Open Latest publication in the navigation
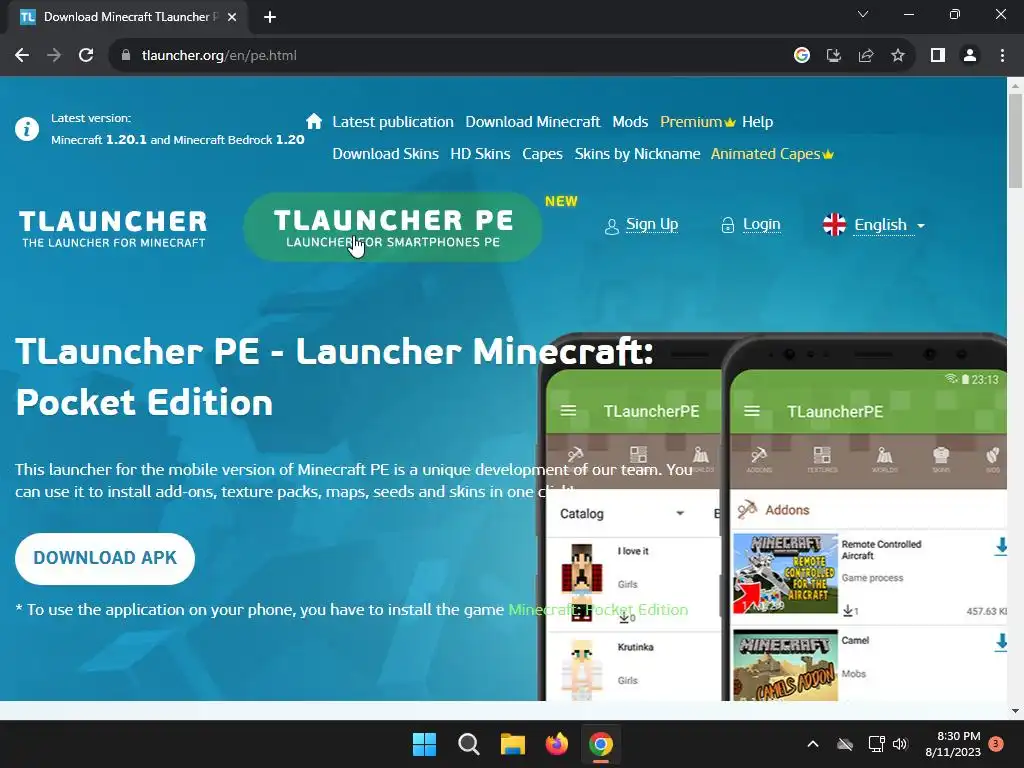 coord(392,122)
